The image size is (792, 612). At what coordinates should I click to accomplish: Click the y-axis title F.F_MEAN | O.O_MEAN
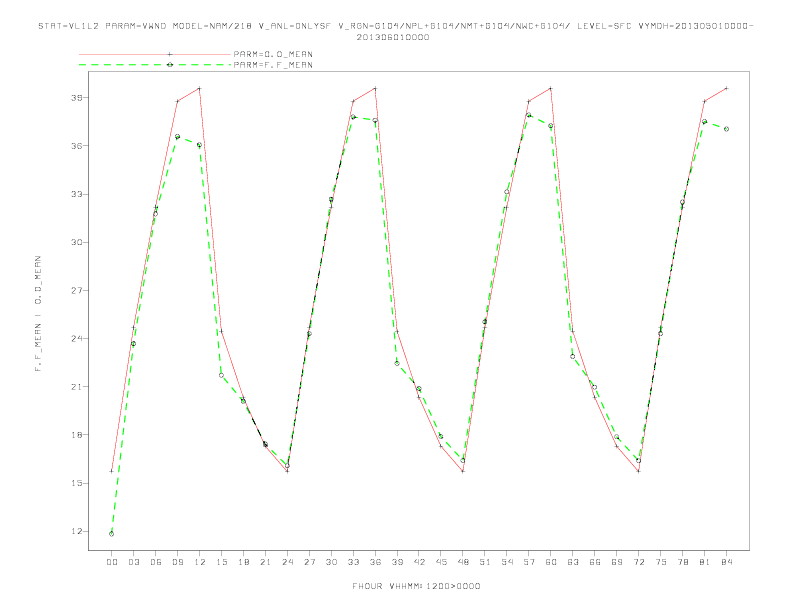click(38, 314)
